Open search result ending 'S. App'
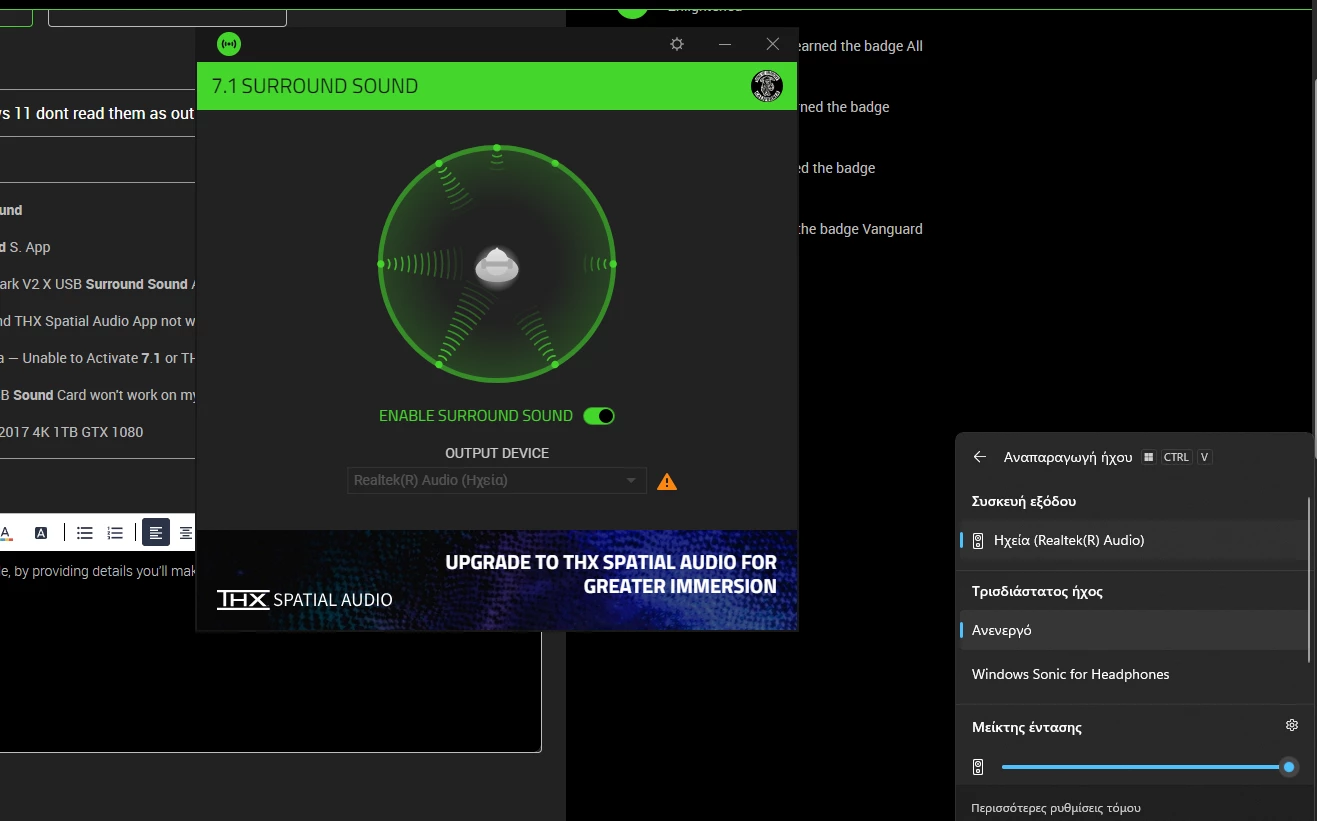 coord(25,247)
